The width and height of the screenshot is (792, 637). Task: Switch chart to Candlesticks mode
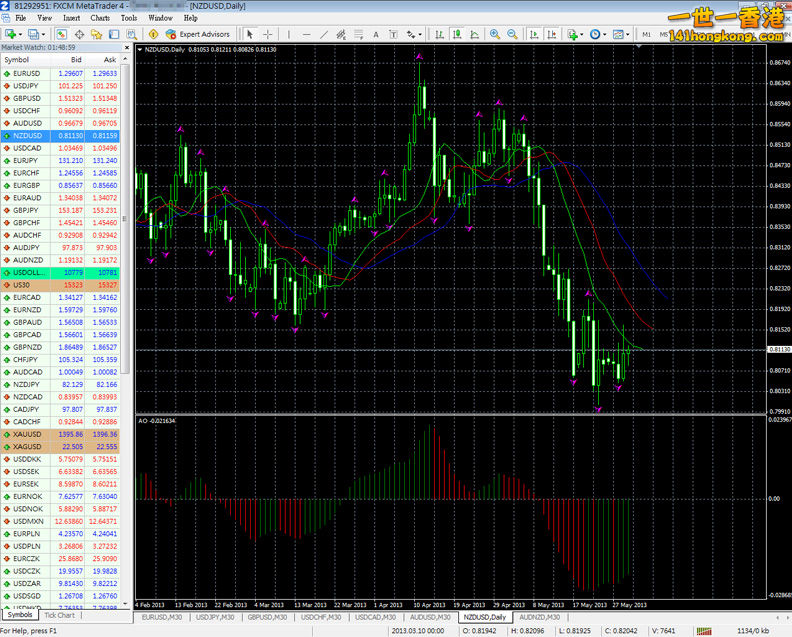pyautogui.click(x=457, y=34)
